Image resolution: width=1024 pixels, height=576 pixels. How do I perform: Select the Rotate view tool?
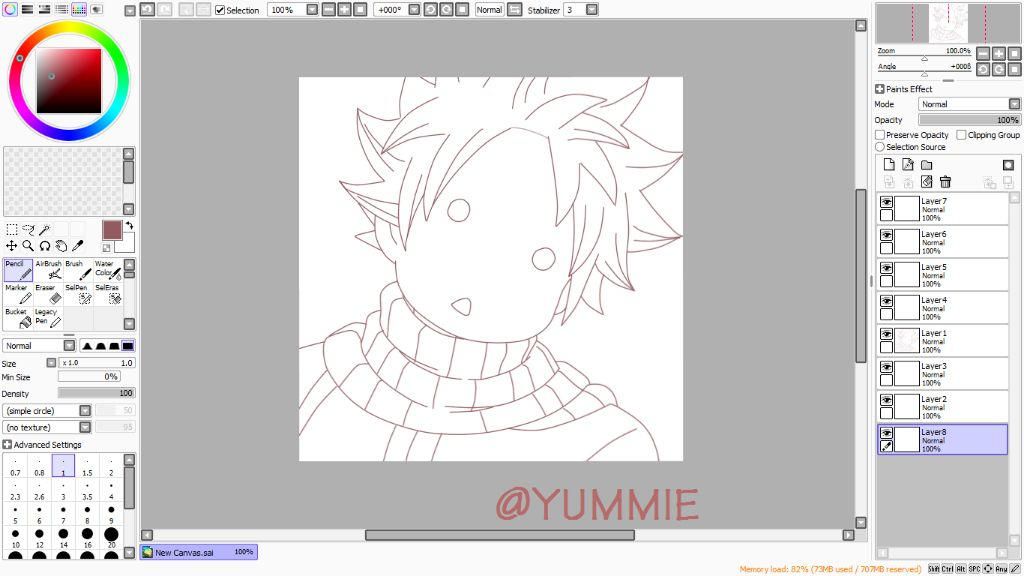[x=44, y=246]
